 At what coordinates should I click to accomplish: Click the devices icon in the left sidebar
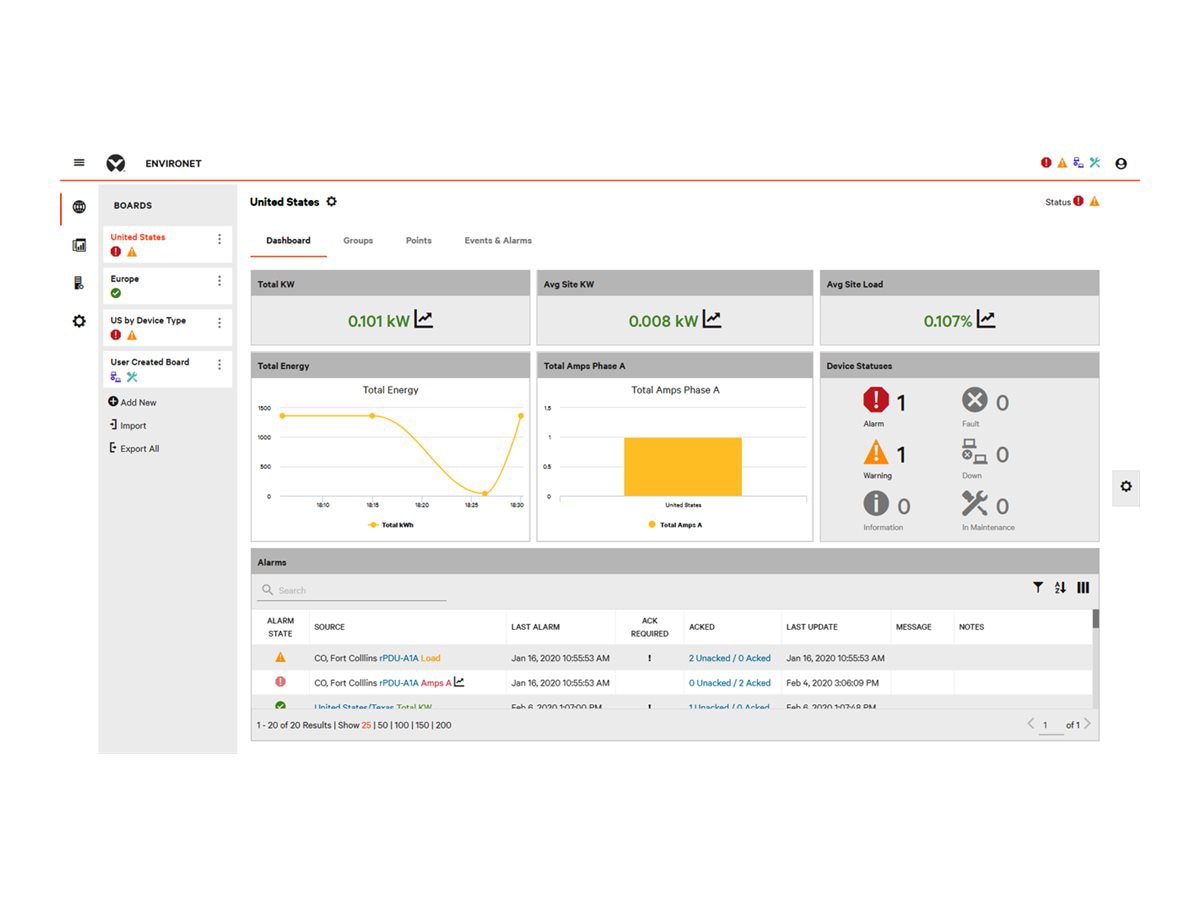pos(79,282)
